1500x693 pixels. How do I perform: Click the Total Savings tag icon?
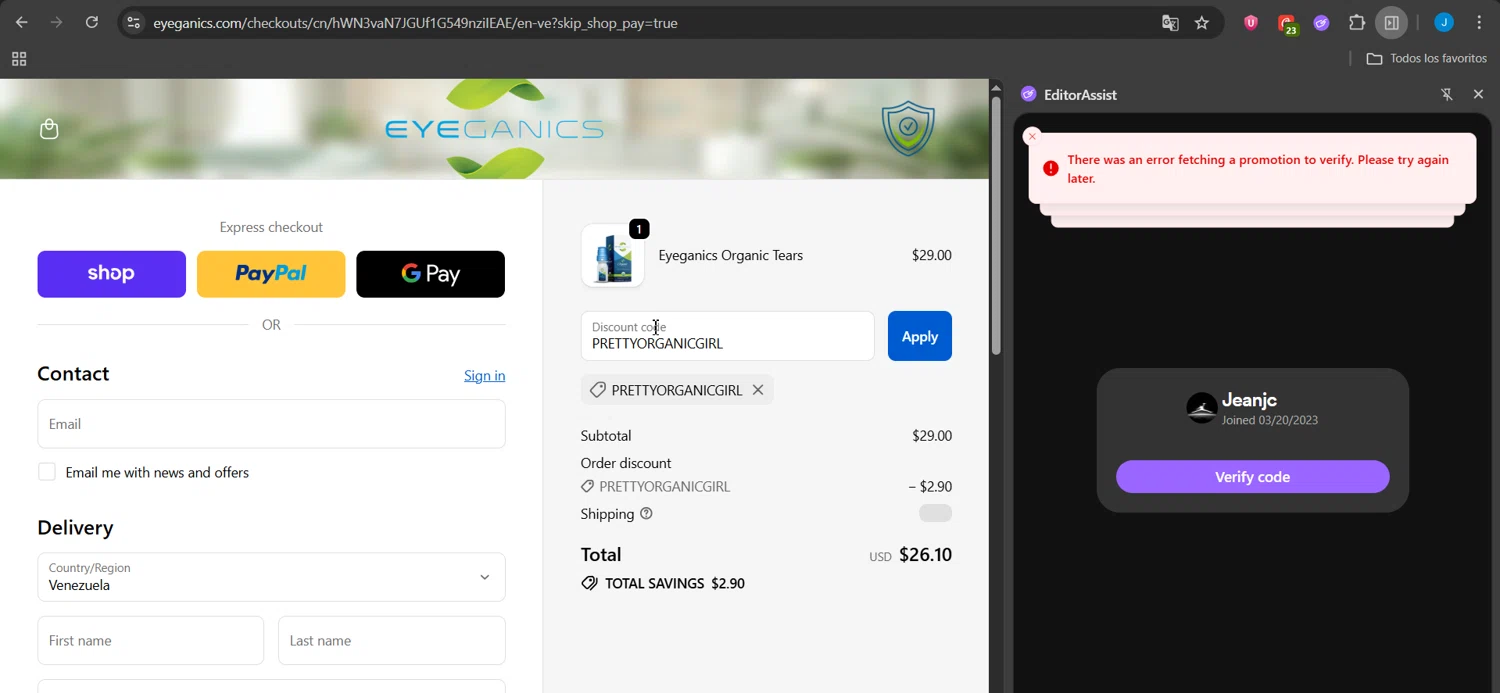pyautogui.click(x=589, y=583)
